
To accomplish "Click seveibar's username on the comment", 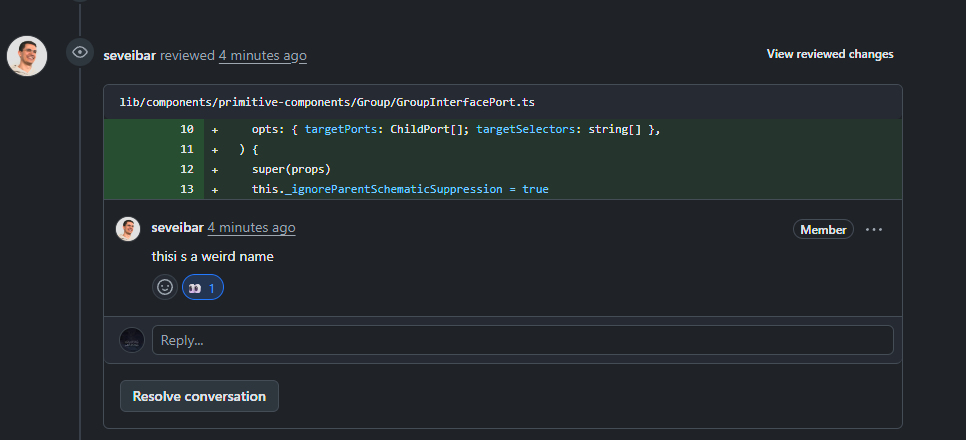I will 177,228.
